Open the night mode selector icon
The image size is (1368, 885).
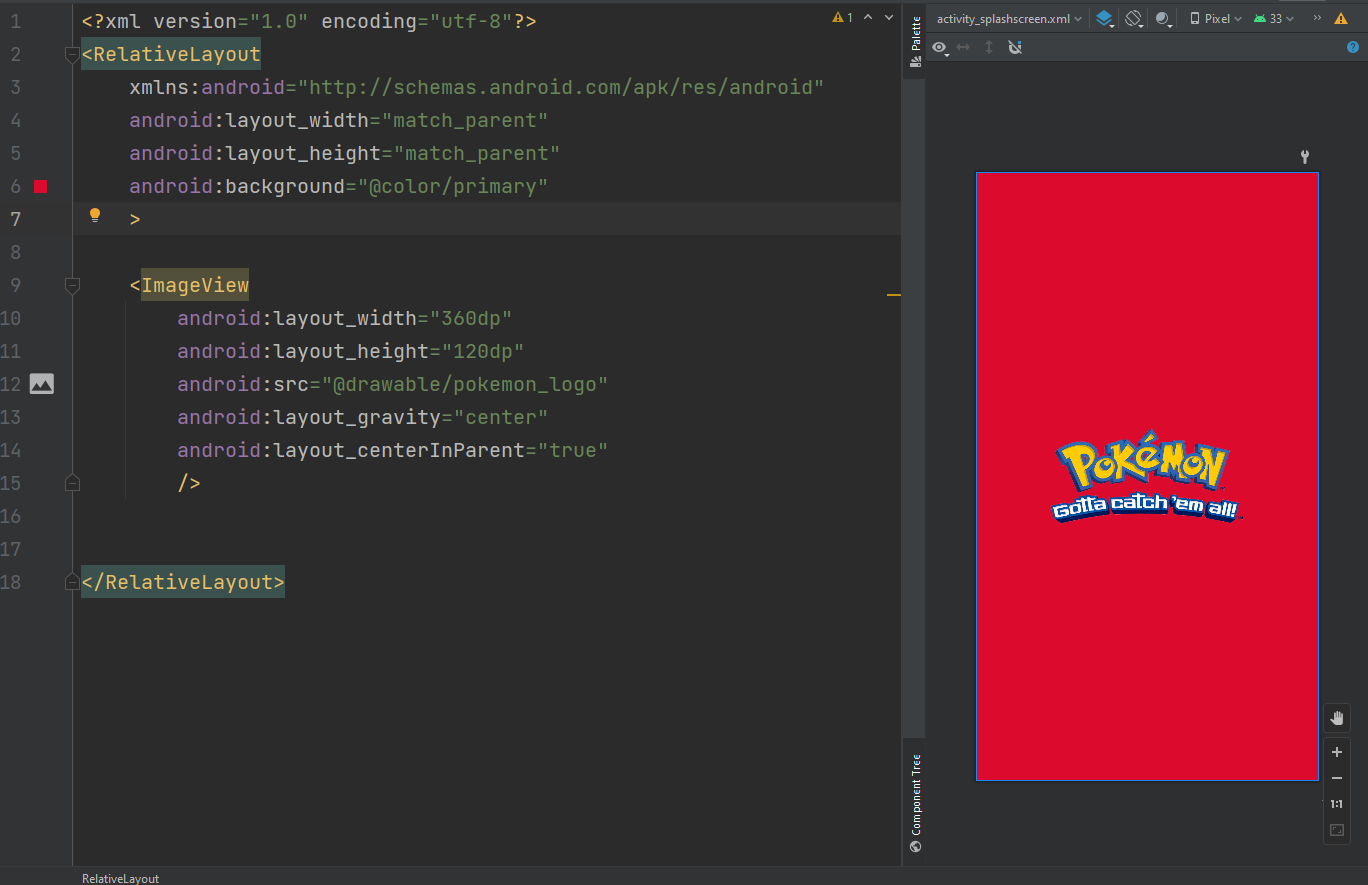click(x=1164, y=19)
